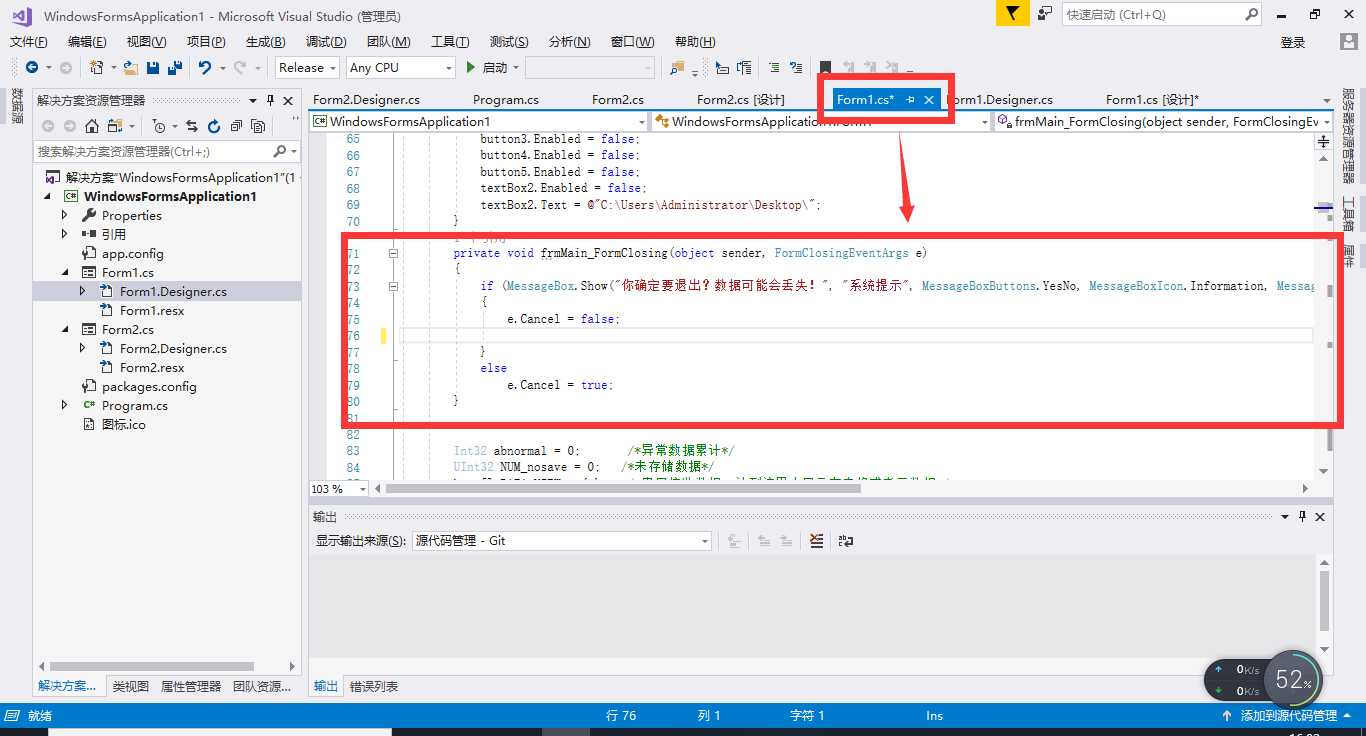Viewport: 1366px width, 736px height.
Task: Collapse the Form2.cs tree node
Action: coord(65,329)
